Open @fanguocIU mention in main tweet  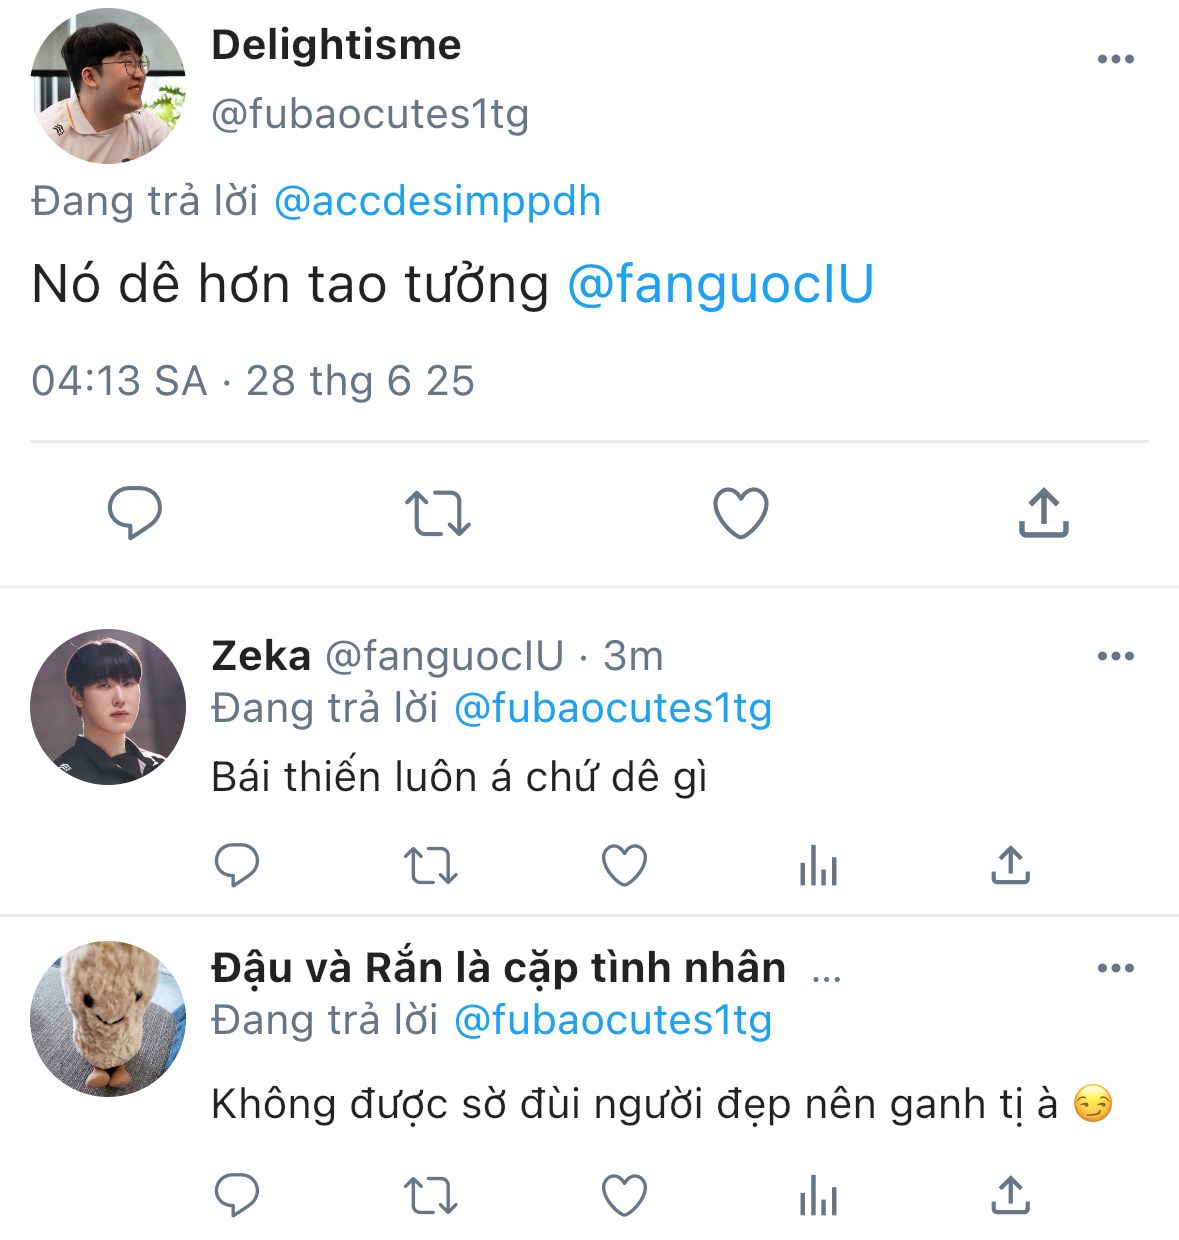pos(720,284)
